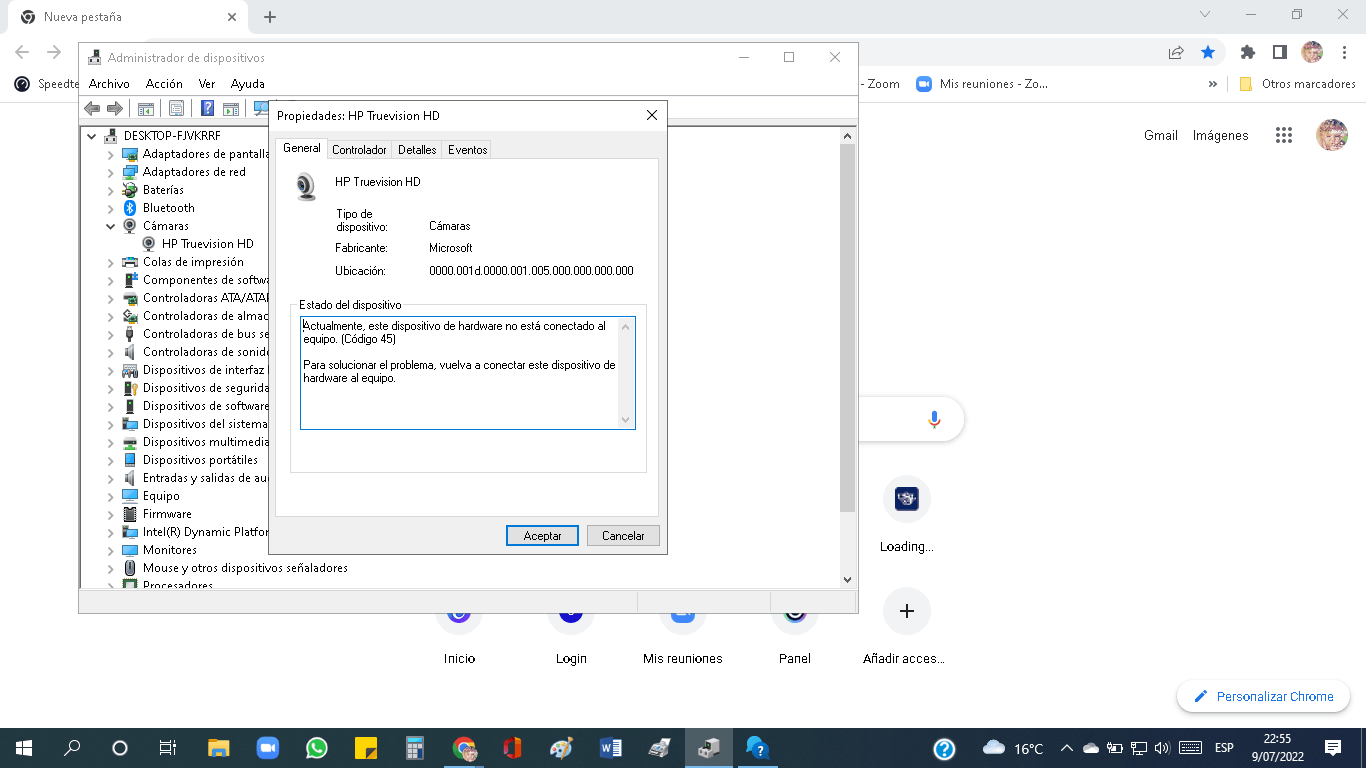Switch to the Detalles tab

(417, 150)
